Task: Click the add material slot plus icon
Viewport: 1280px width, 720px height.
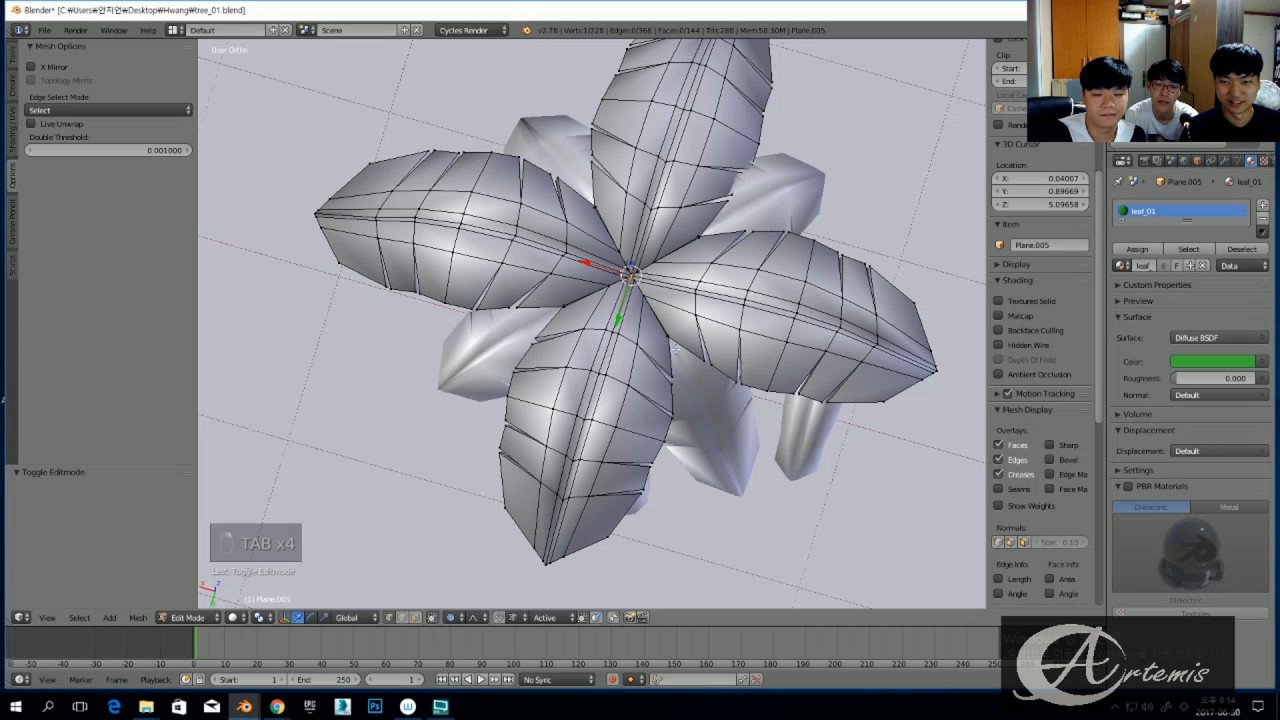Action: click(x=1262, y=205)
